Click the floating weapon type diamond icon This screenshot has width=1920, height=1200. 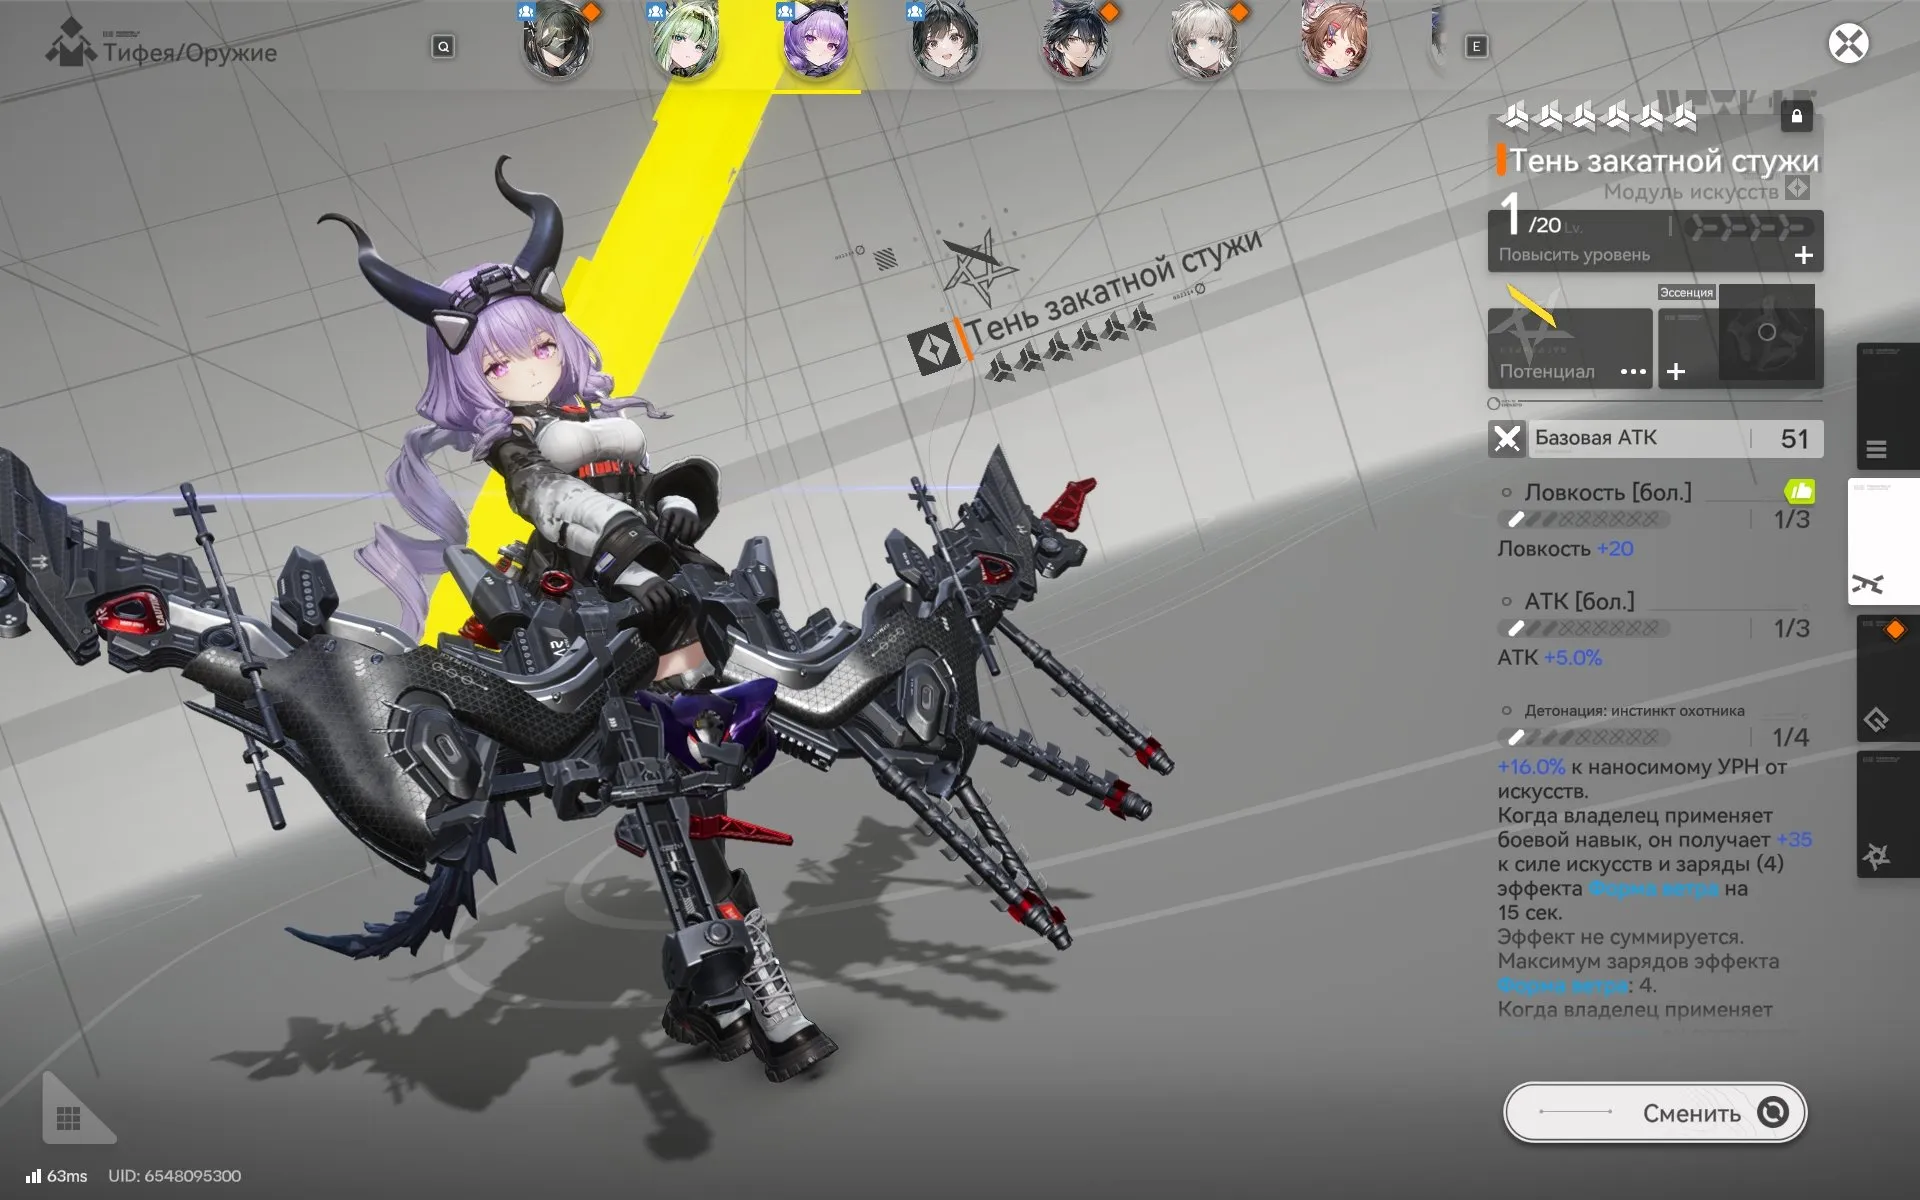(934, 350)
